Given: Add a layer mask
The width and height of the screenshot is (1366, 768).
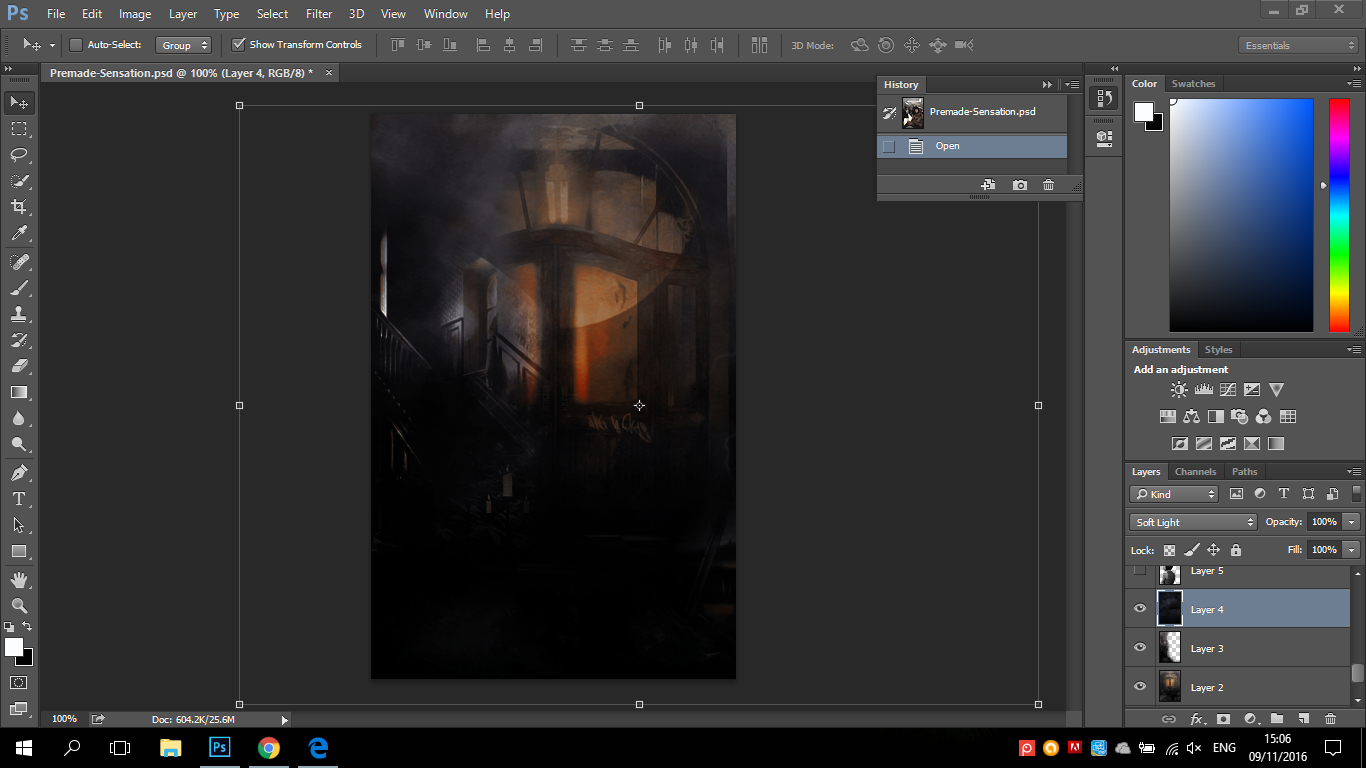Looking at the screenshot, I should 1223,719.
